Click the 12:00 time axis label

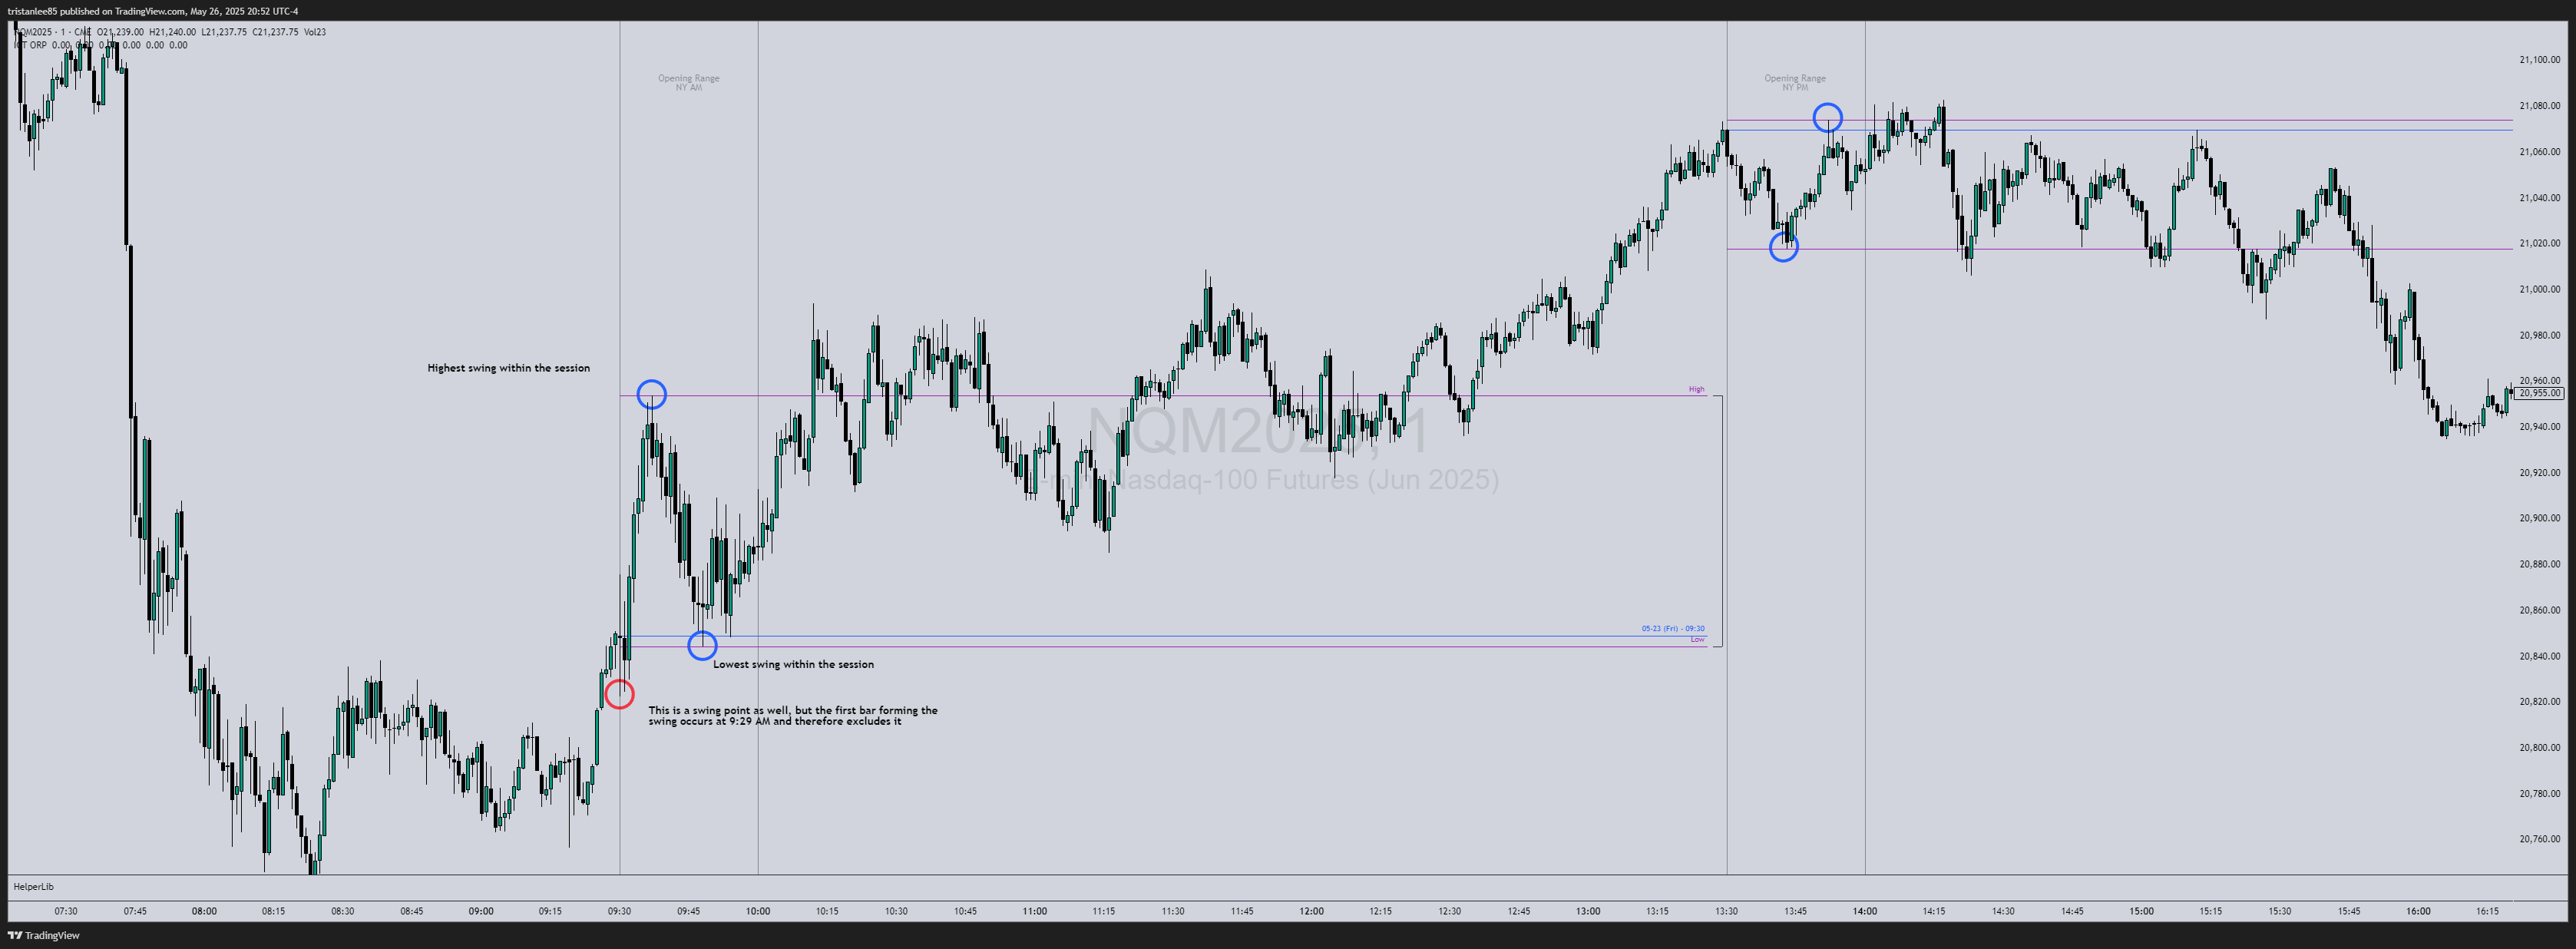1311,911
